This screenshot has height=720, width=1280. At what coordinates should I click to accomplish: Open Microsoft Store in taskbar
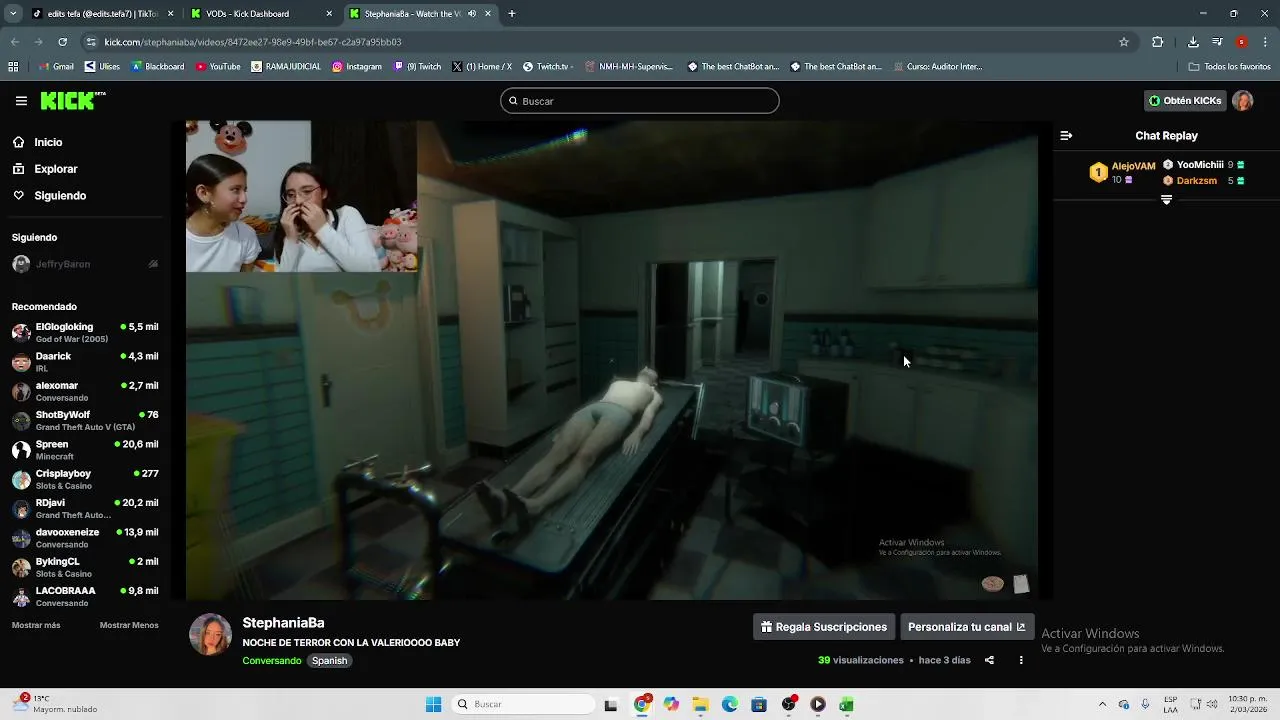click(759, 704)
